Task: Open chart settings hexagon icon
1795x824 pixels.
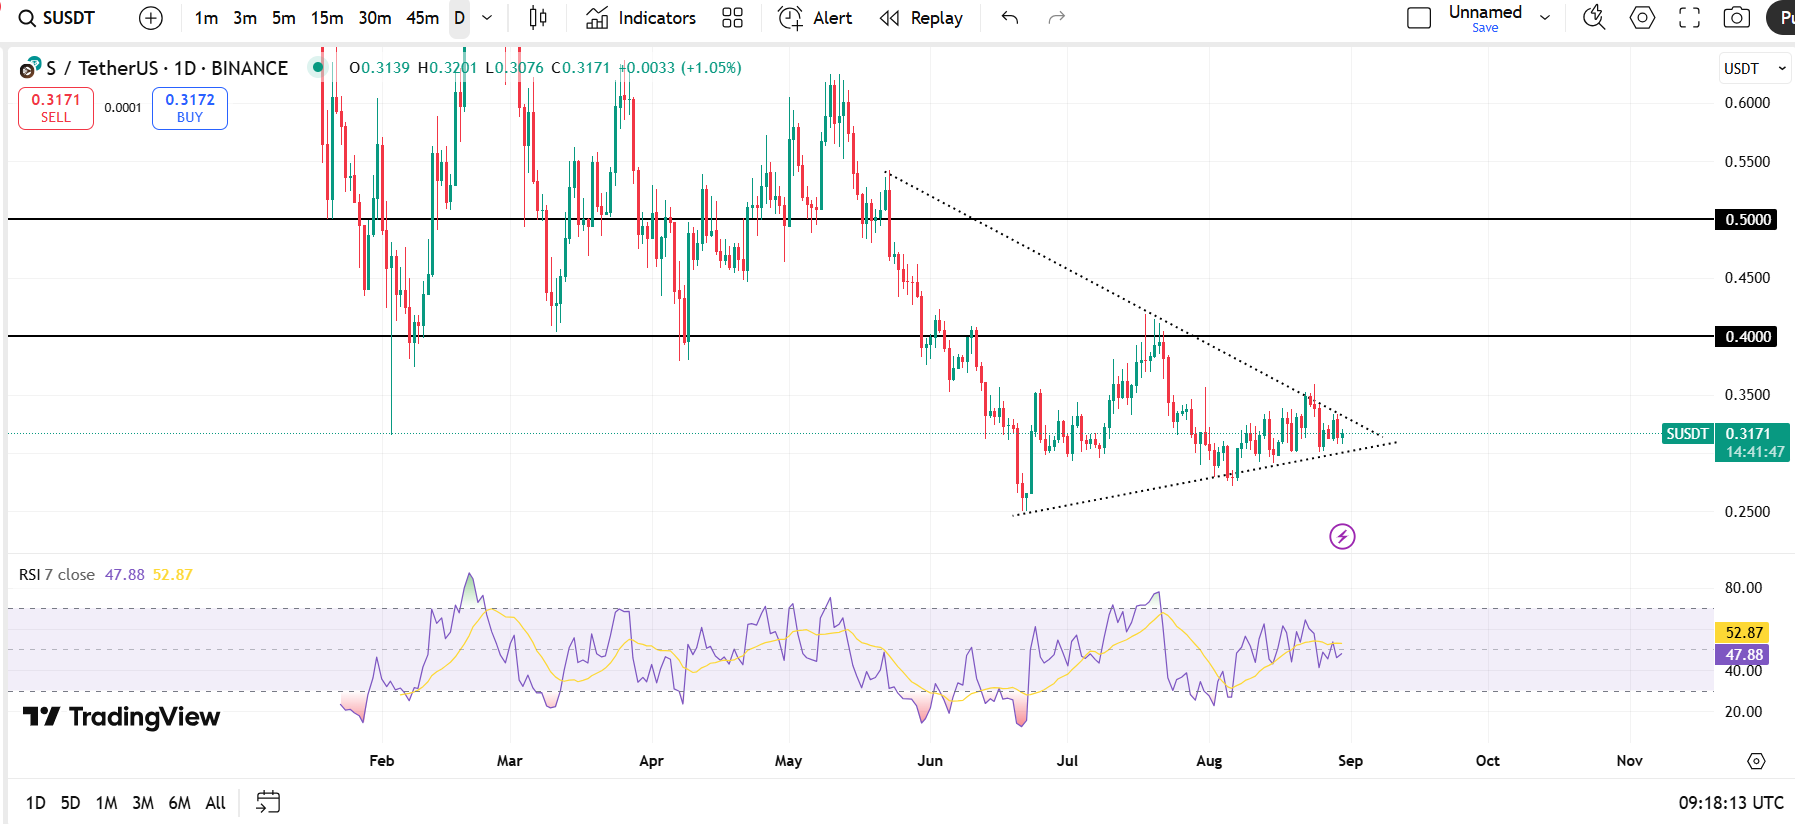Action: [1642, 18]
